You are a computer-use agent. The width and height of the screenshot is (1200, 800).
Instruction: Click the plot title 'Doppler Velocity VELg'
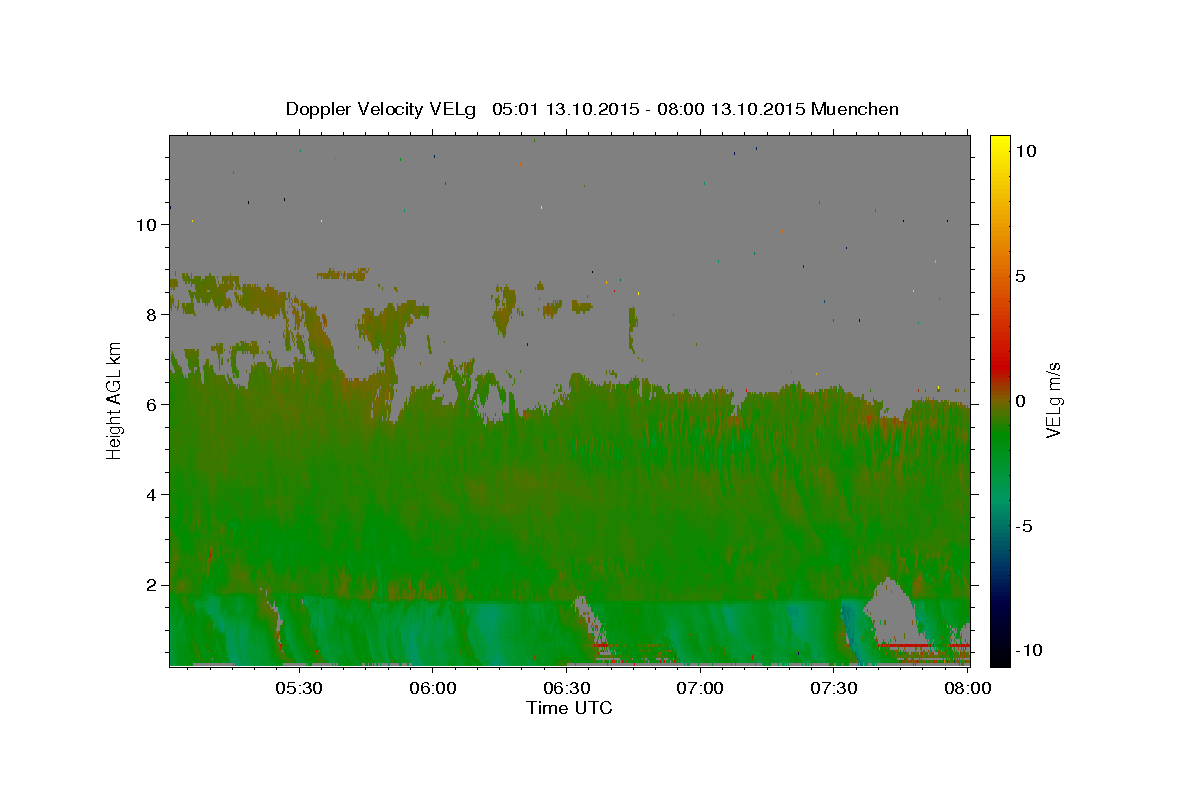382,109
